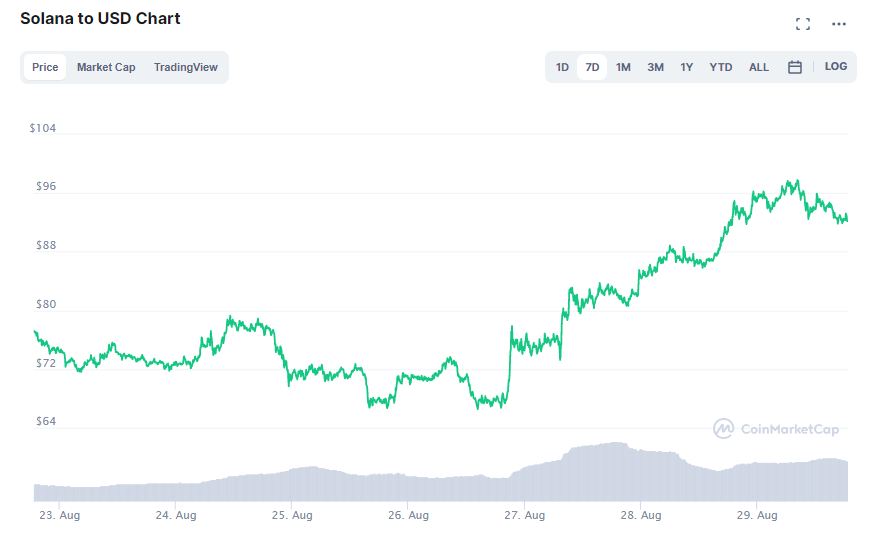The width and height of the screenshot is (875, 537).
Task: Enter fullscreen chart mode
Action: tap(802, 24)
